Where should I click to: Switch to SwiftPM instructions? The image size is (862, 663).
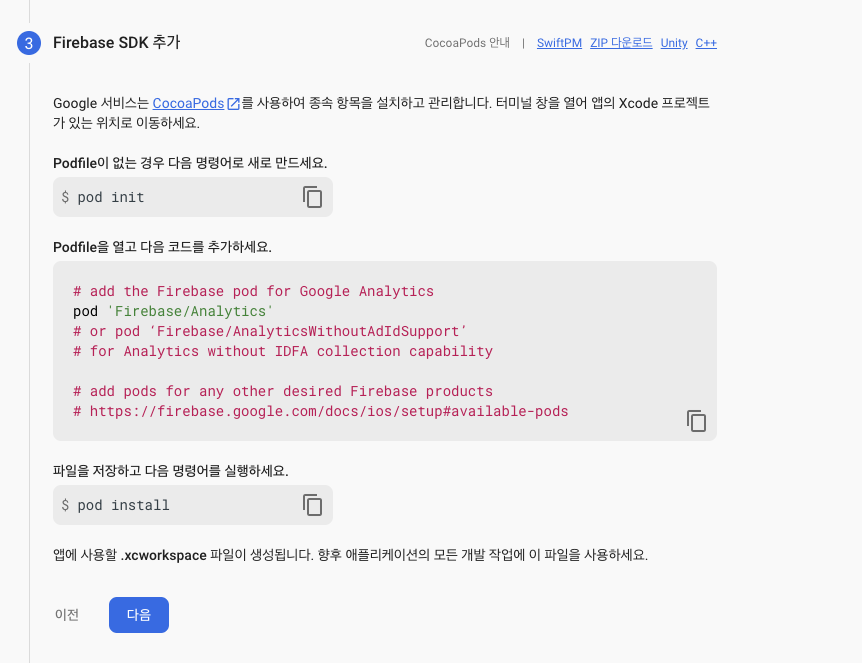[x=559, y=43]
